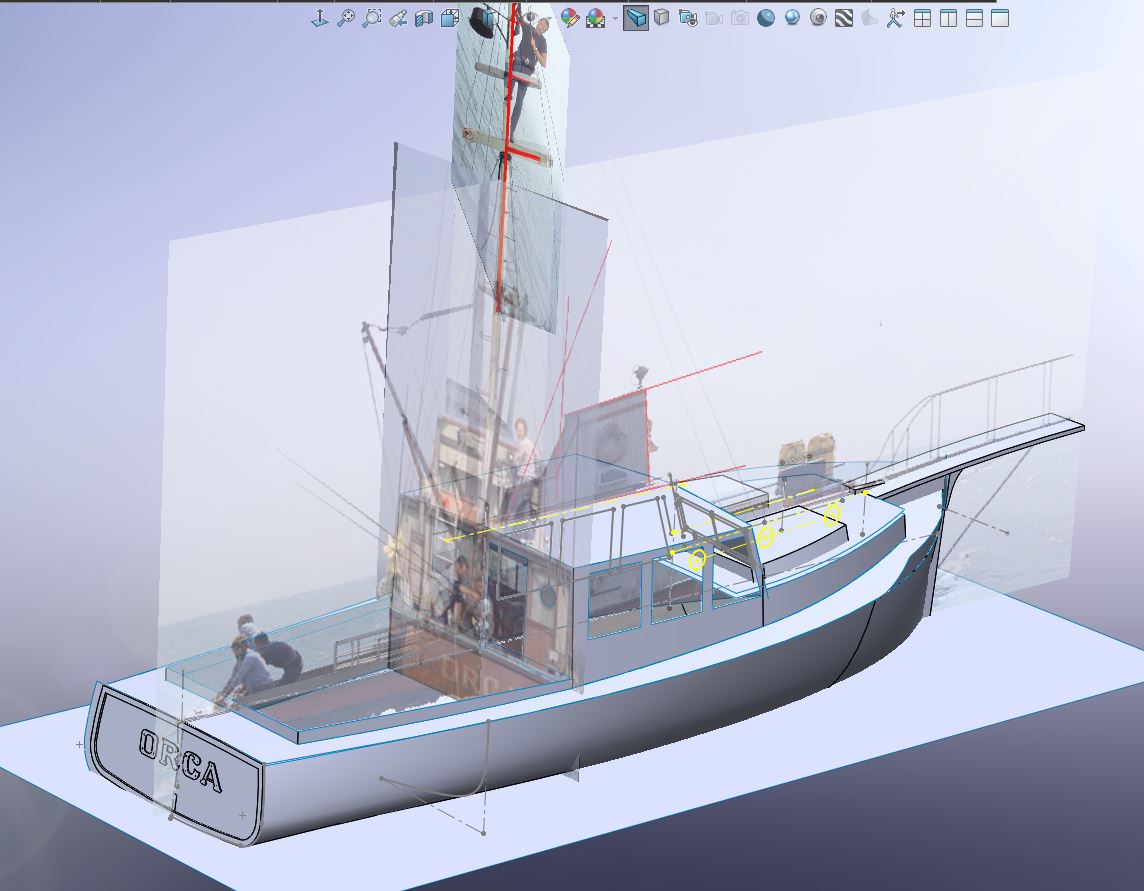Go back to the Previous View
This screenshot has width=1144, height=891.
point(398,18)
